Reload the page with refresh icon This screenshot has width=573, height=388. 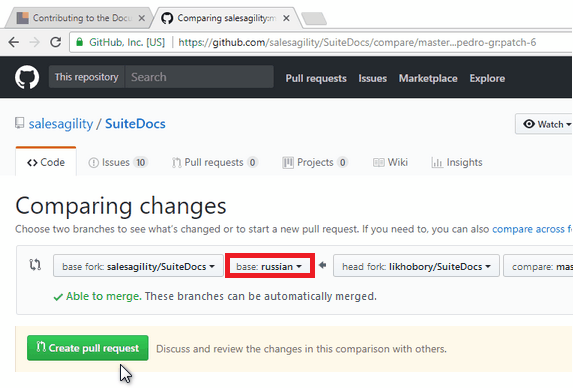click(x=56, y=42)
